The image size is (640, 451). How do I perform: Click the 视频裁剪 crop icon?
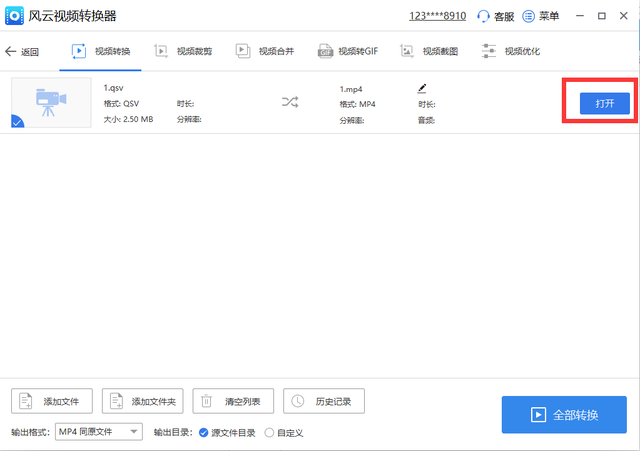(x=161, y=51)
